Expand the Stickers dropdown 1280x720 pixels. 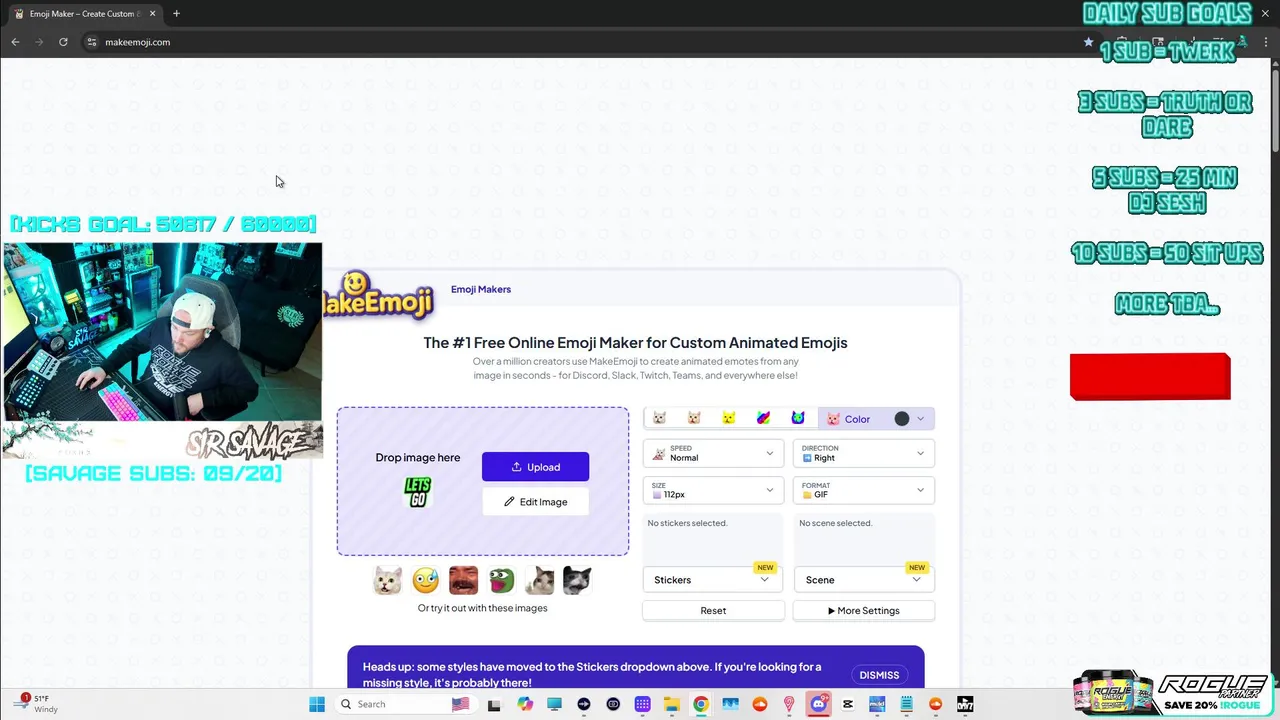(x=713, y=580)
